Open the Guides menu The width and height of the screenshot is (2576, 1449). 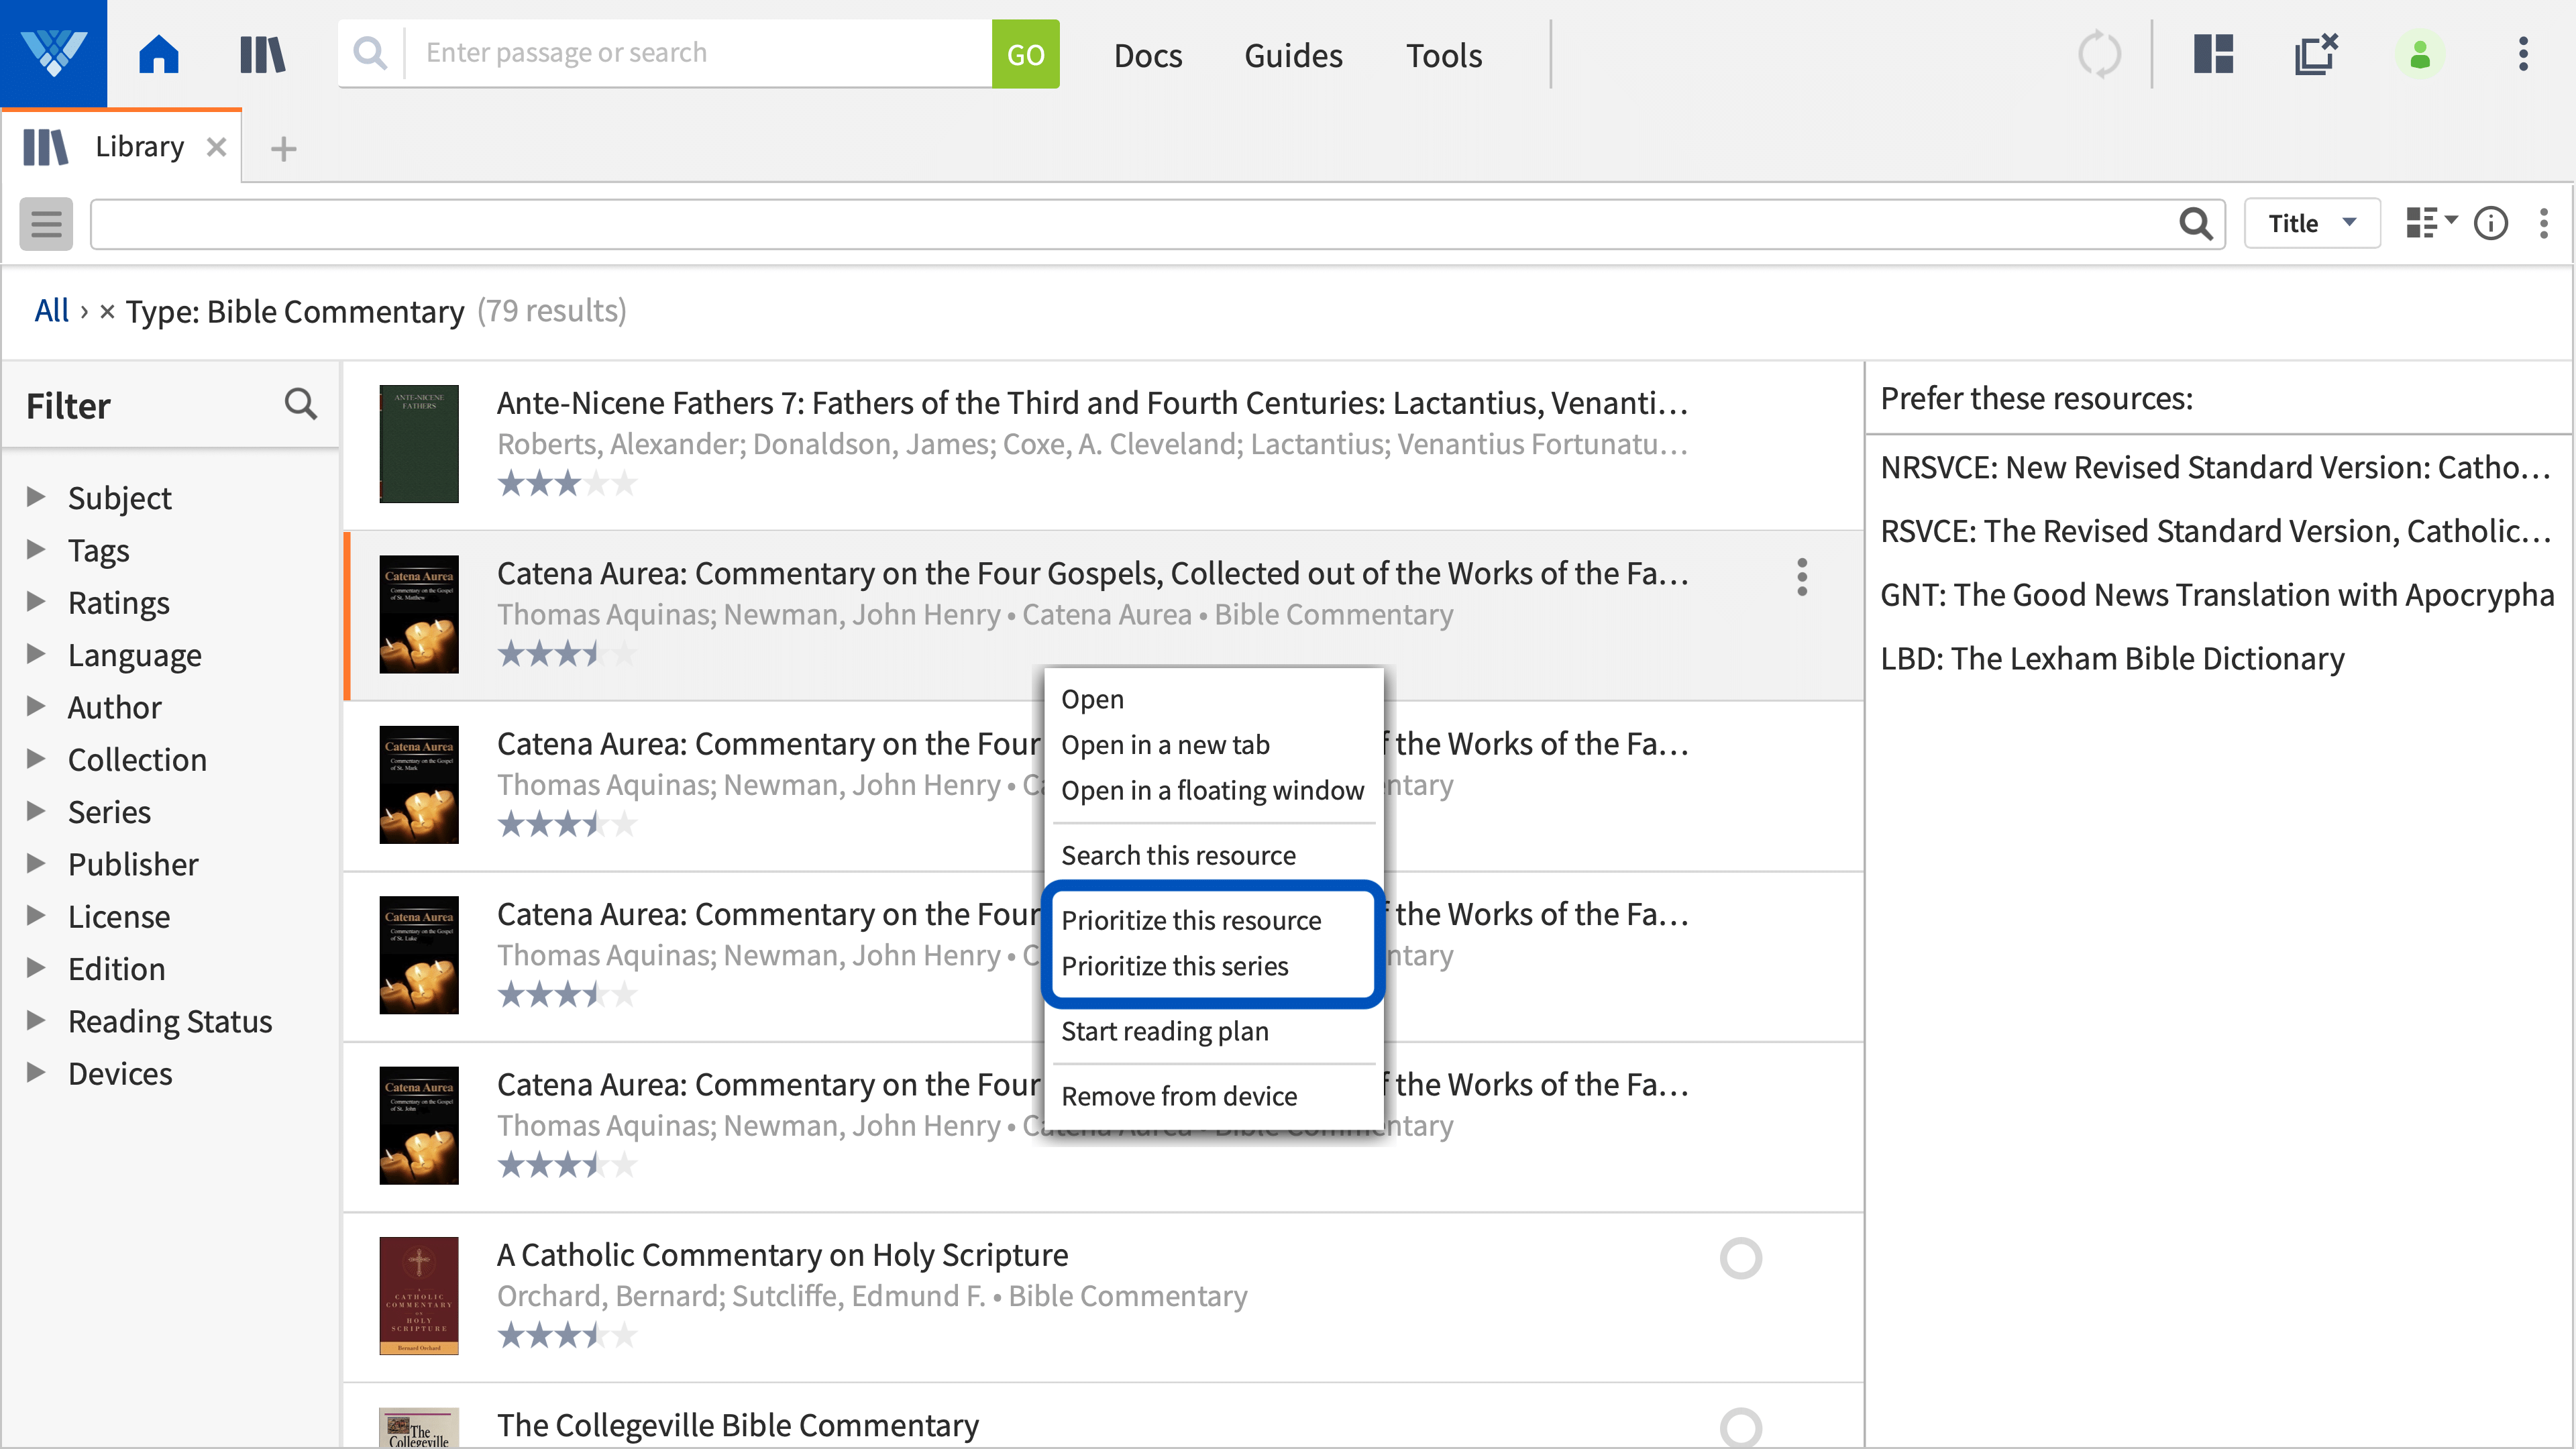coord(1293,55)
